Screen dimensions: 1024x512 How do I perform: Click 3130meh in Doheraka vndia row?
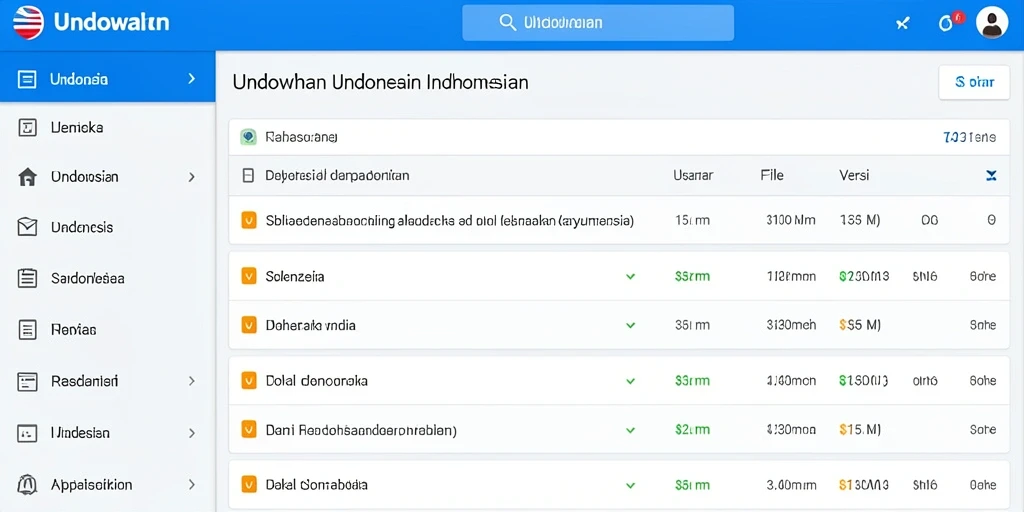[x=791, y=325]
